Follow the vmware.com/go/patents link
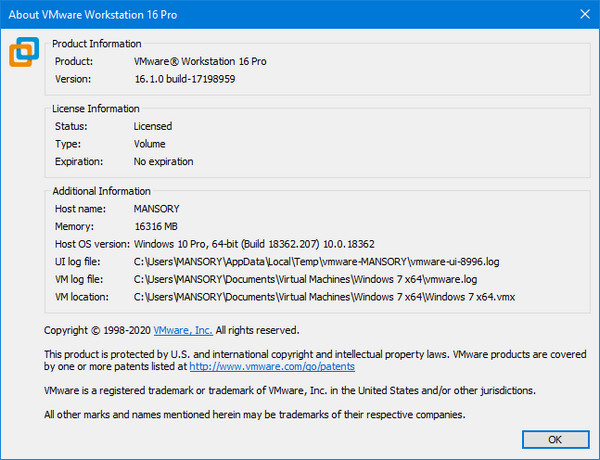This screenshot has height=460, width=600. click(280, 367)
